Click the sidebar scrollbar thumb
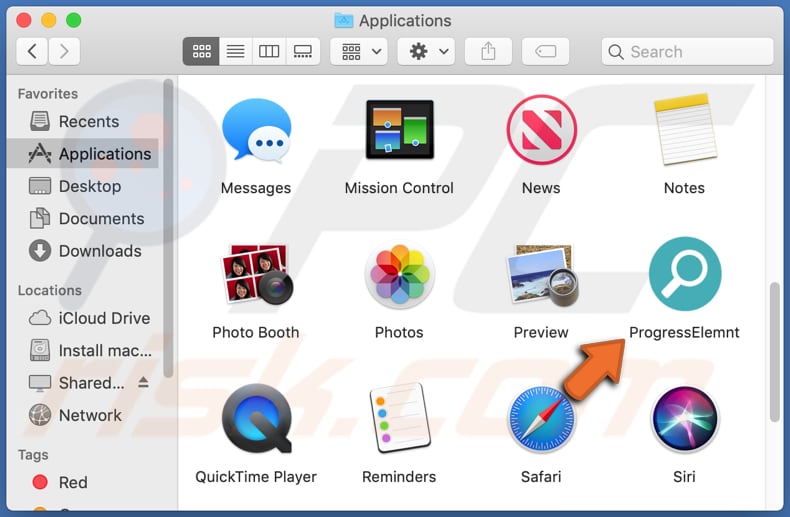 168,228
